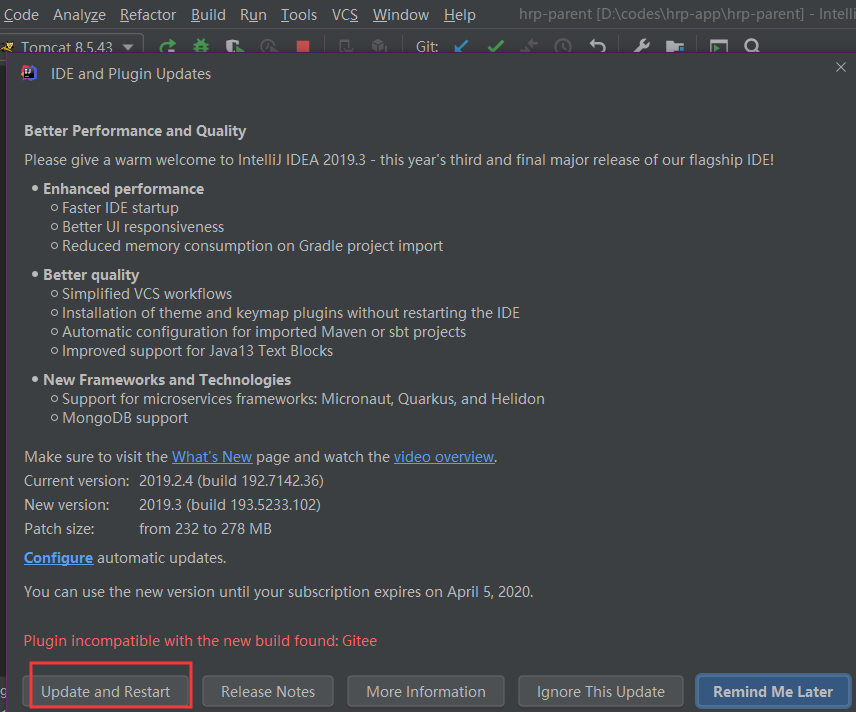Click the Profiler run icon
Image resolution: width=856 pixels, height=712 pixels.
click(x=269, y=46)
